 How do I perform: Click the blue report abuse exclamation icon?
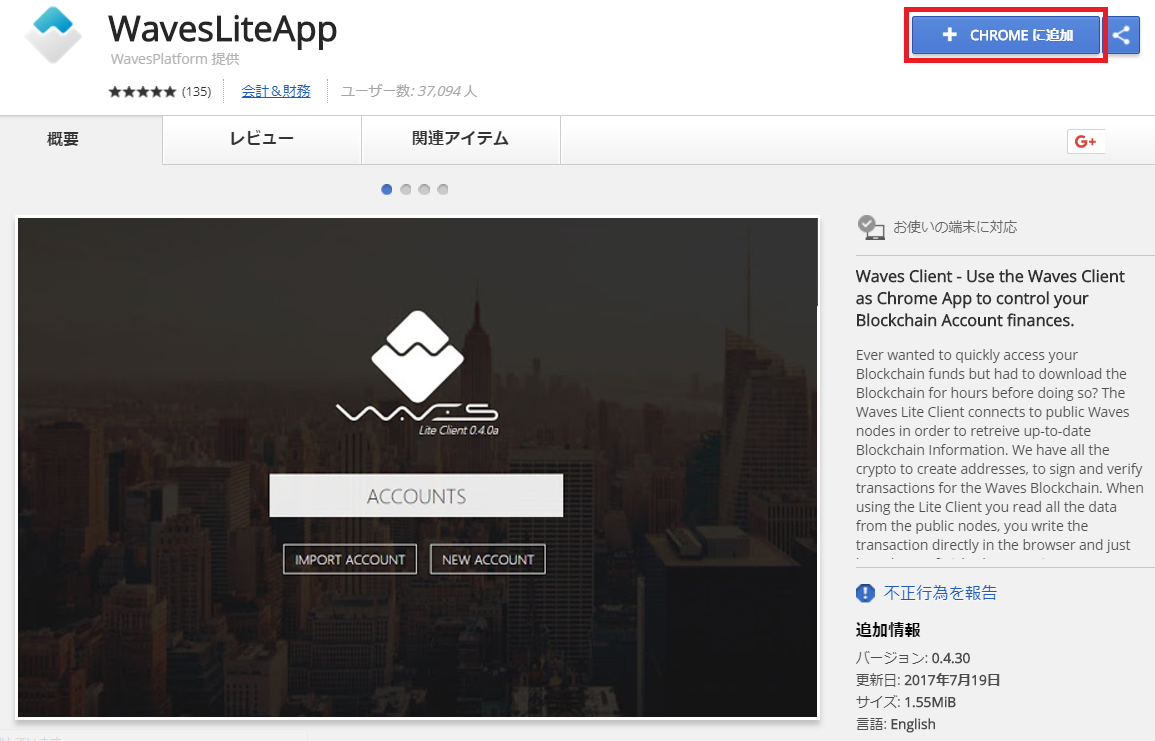tap(866, 593)
